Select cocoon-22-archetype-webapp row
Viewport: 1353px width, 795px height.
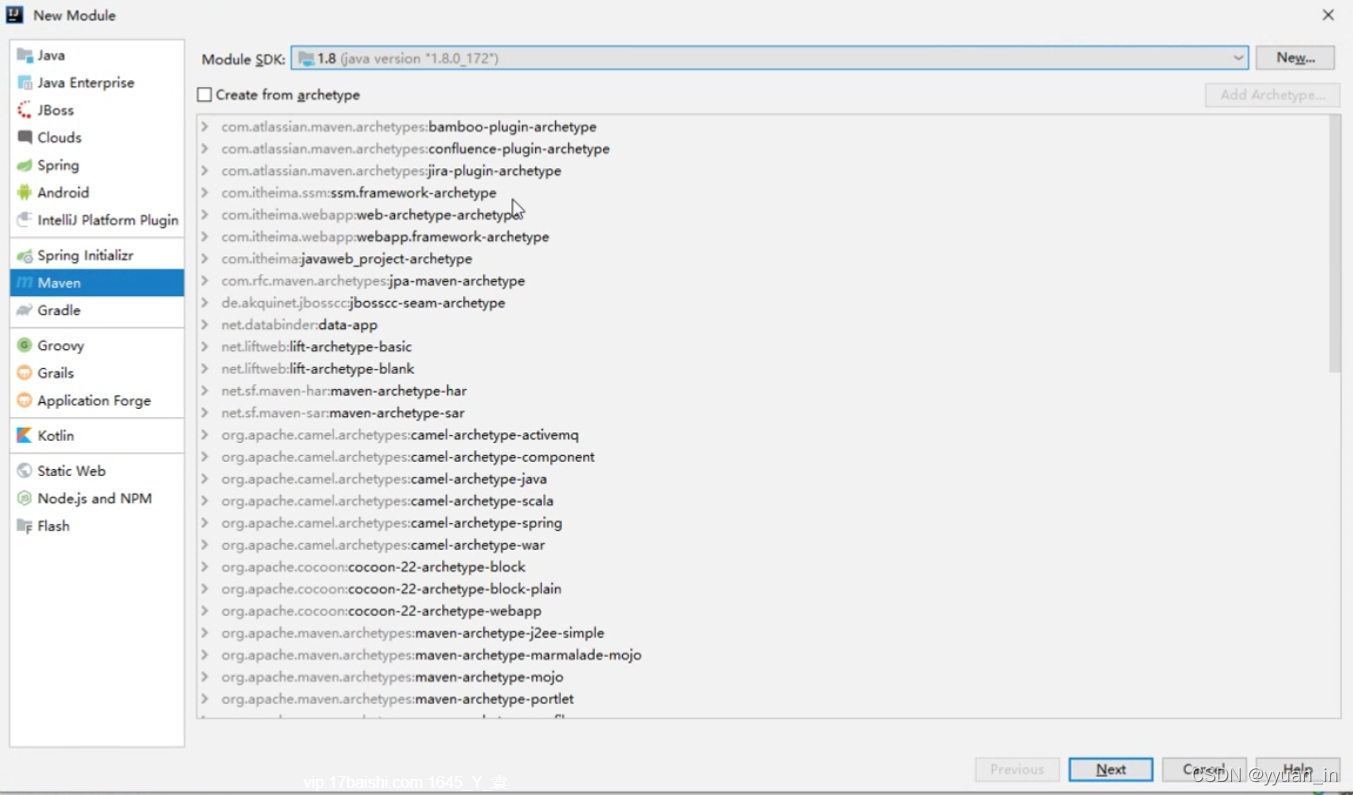click(763, 611)
